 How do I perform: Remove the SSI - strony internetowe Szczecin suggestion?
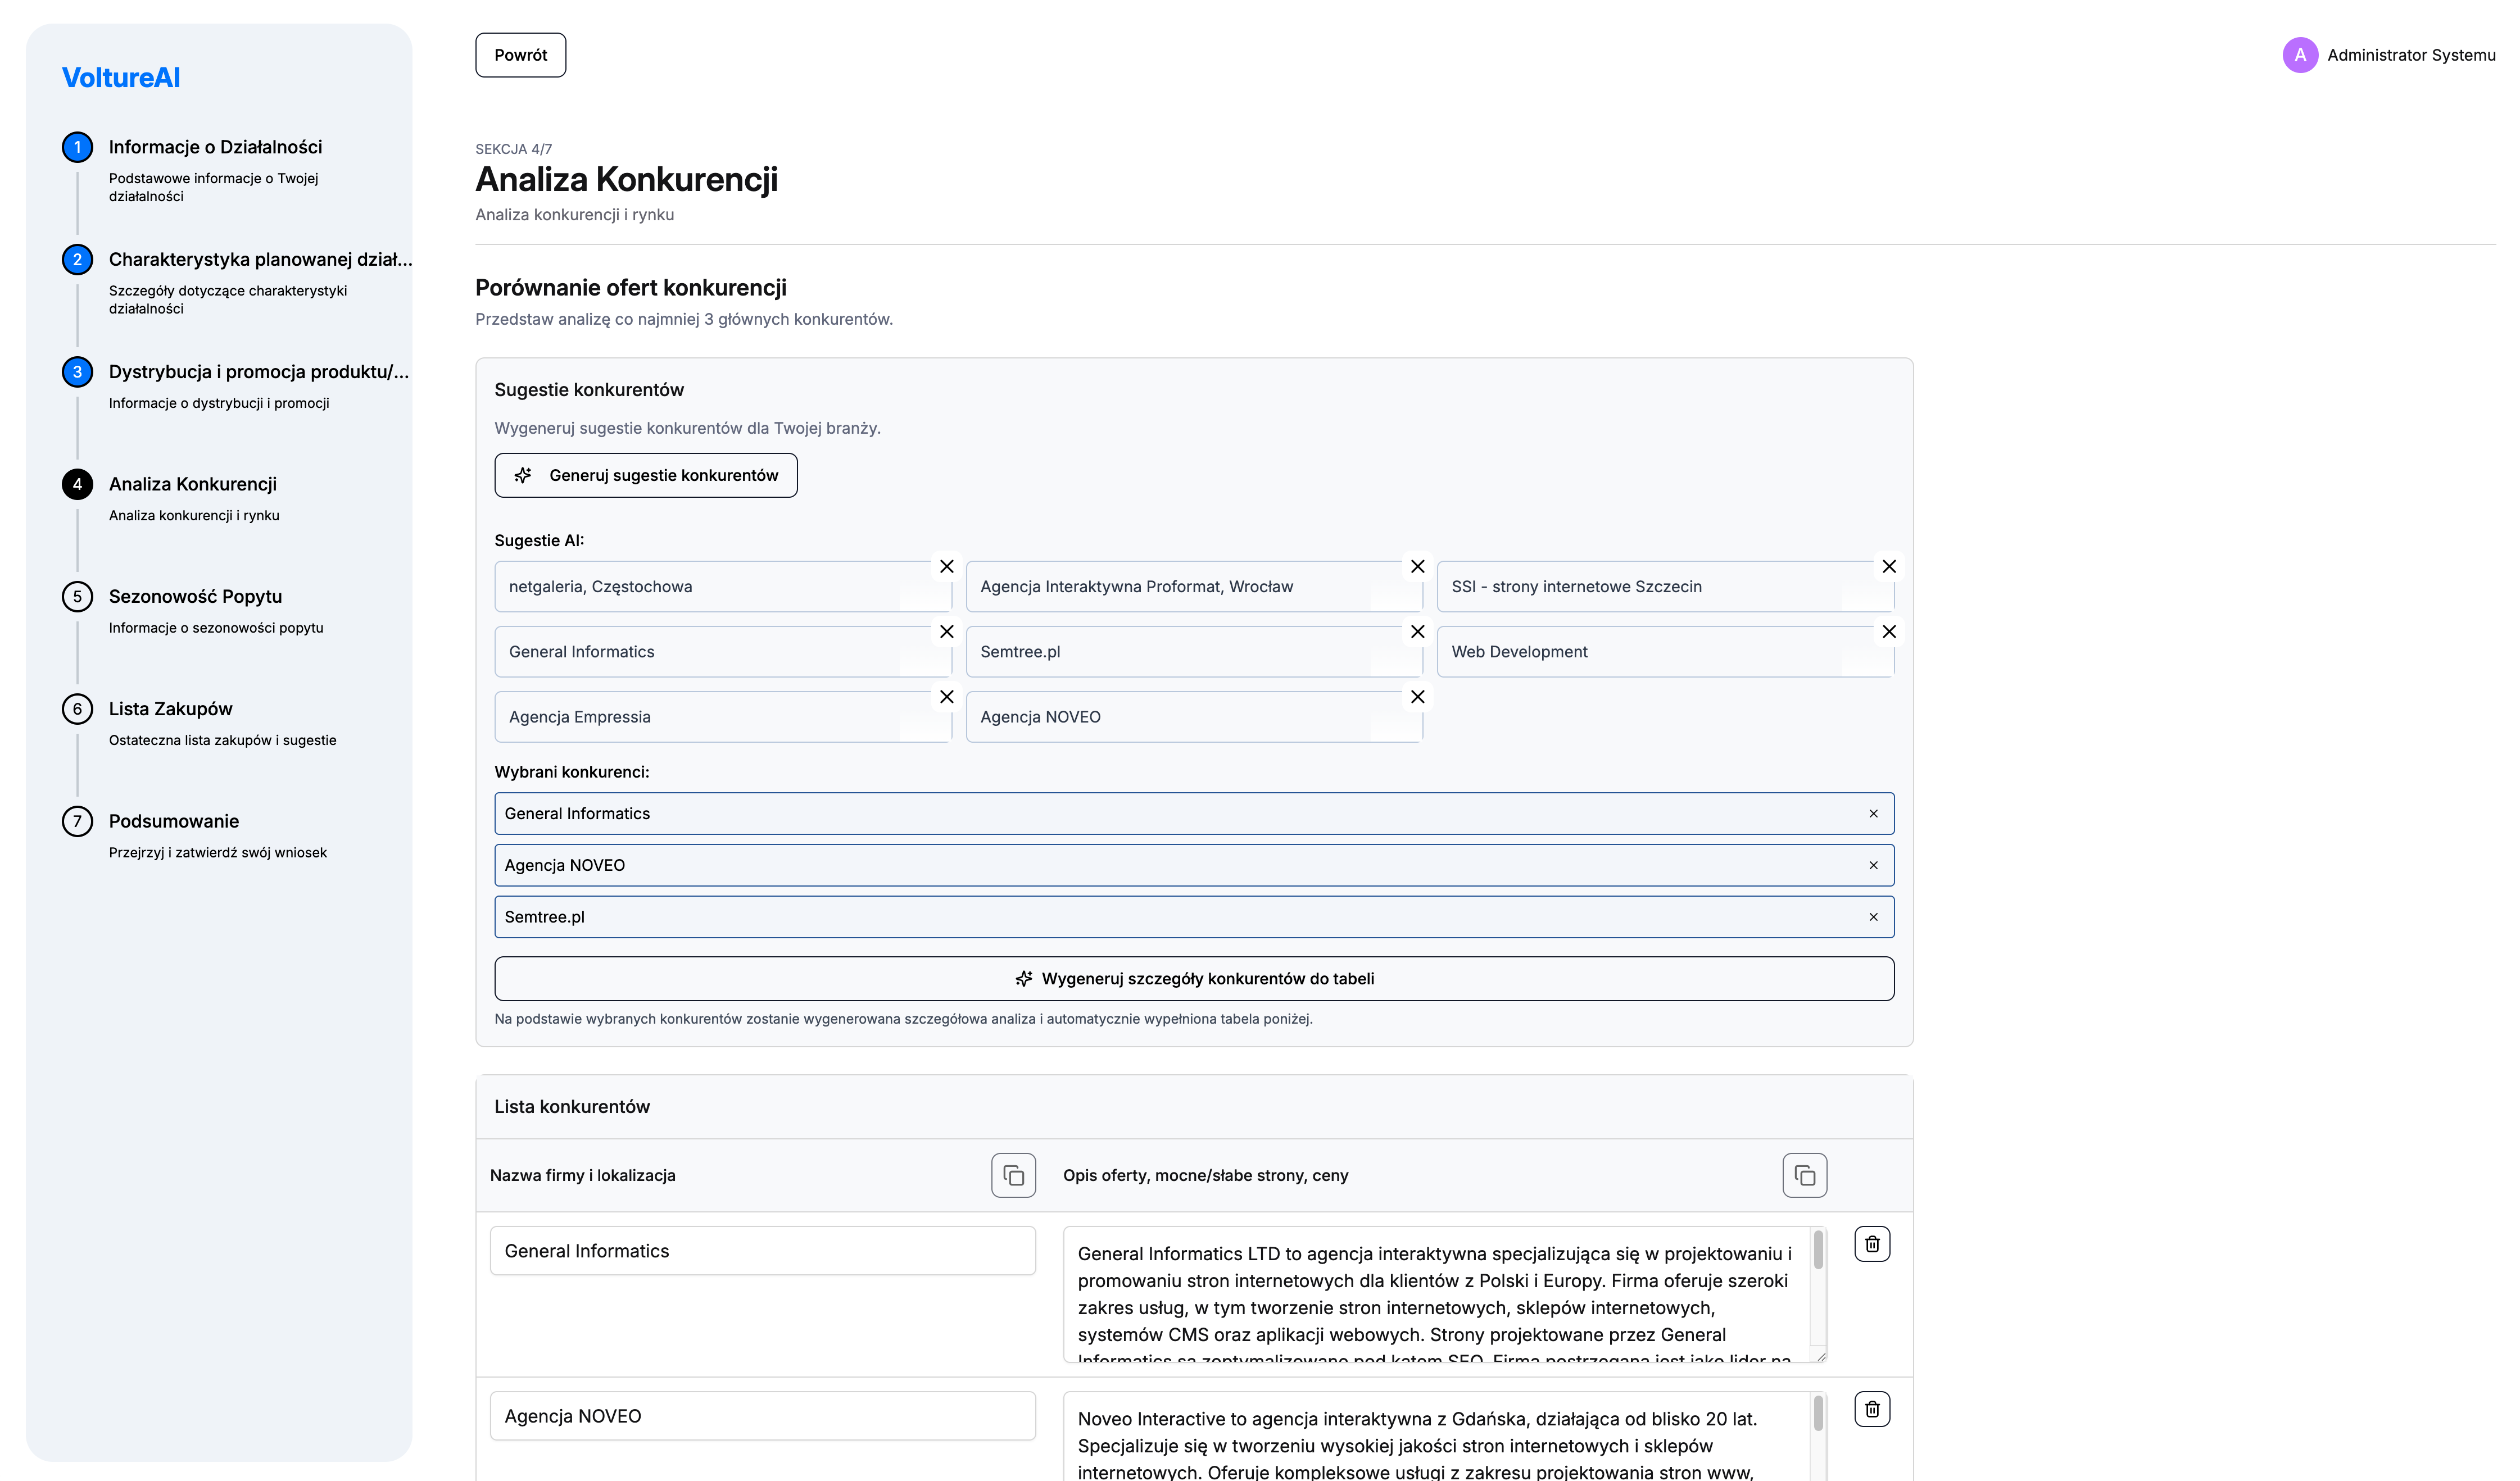click(1888, 566)
